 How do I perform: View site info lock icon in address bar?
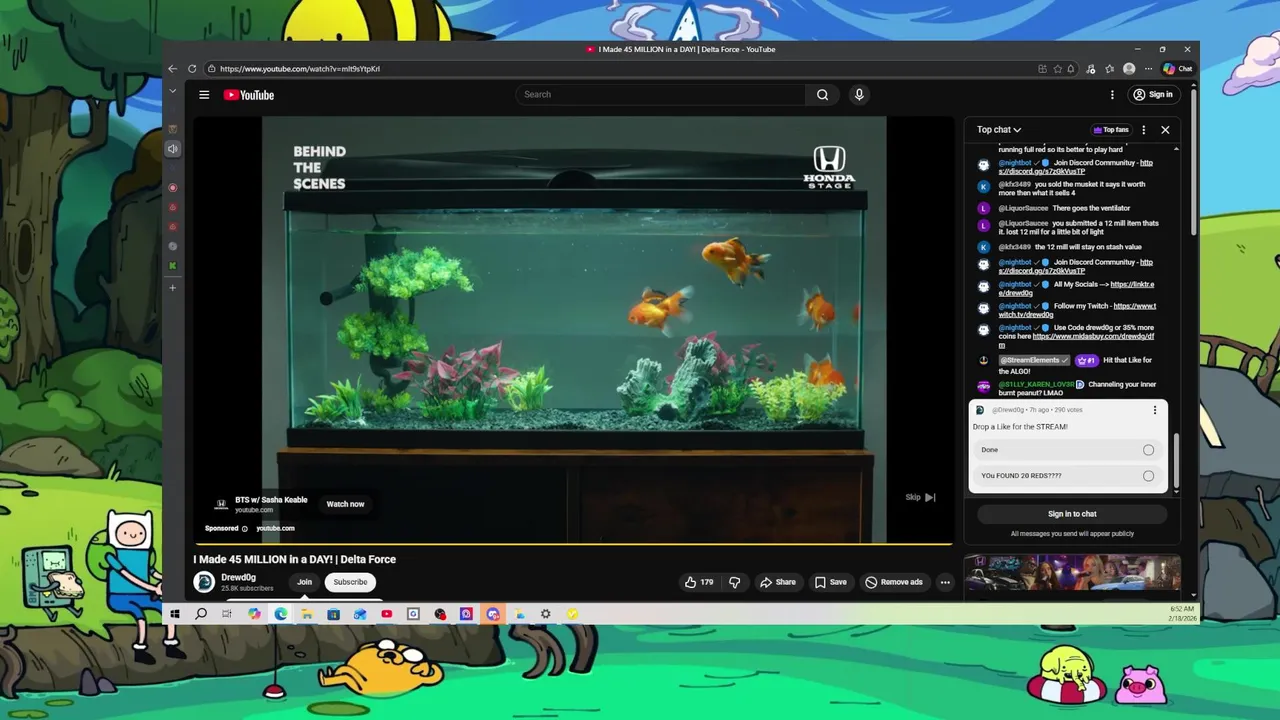(x=212, y=69)
